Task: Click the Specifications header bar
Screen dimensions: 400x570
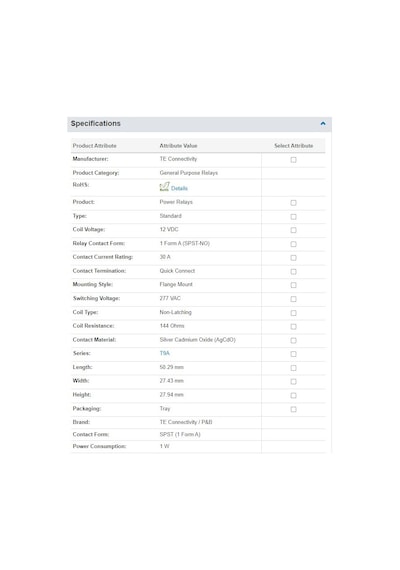Action: tap(199, 124)
